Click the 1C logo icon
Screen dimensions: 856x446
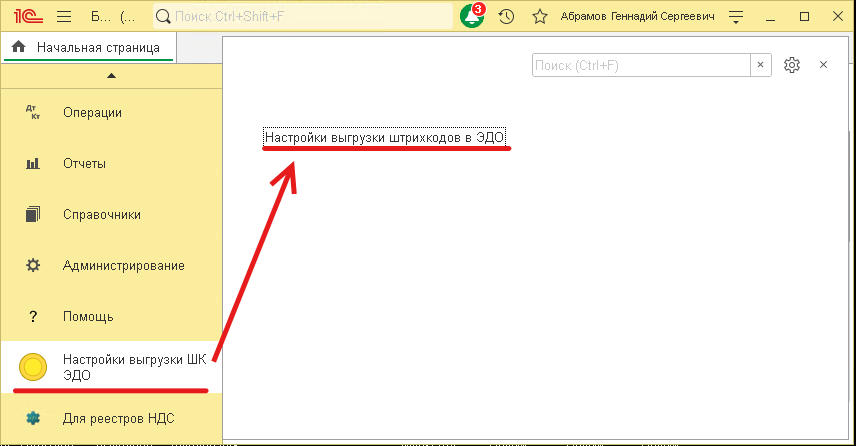(28, 16)
